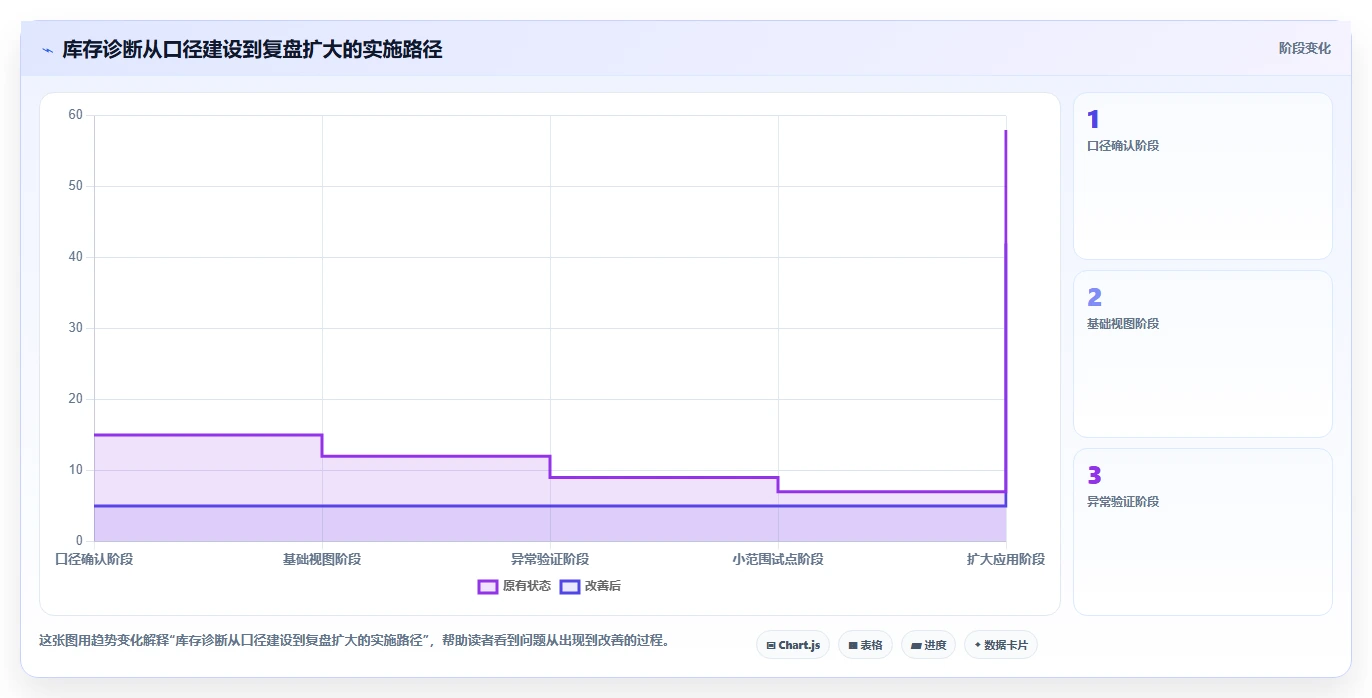This screenshot has width=1372, height=698.
Task: Click x-axis label 扩大应用阶段
Action: pos(1006,559)
